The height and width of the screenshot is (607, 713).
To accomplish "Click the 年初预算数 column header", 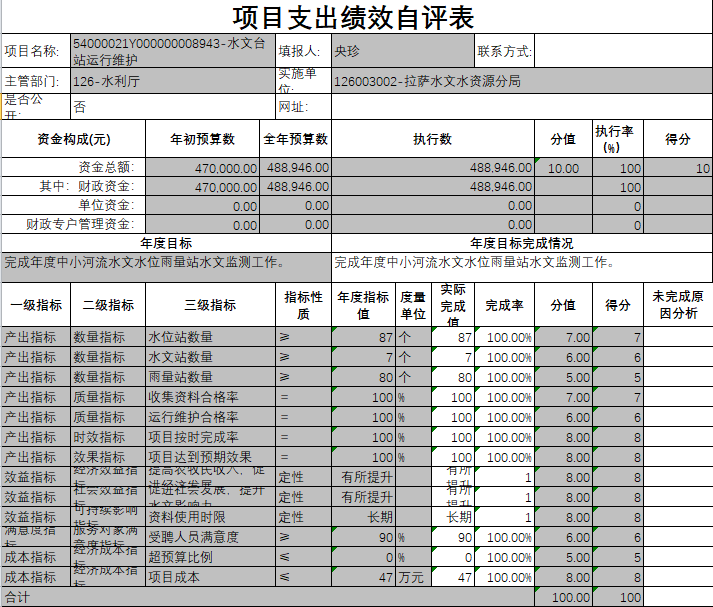I will (x=202, y=139).
